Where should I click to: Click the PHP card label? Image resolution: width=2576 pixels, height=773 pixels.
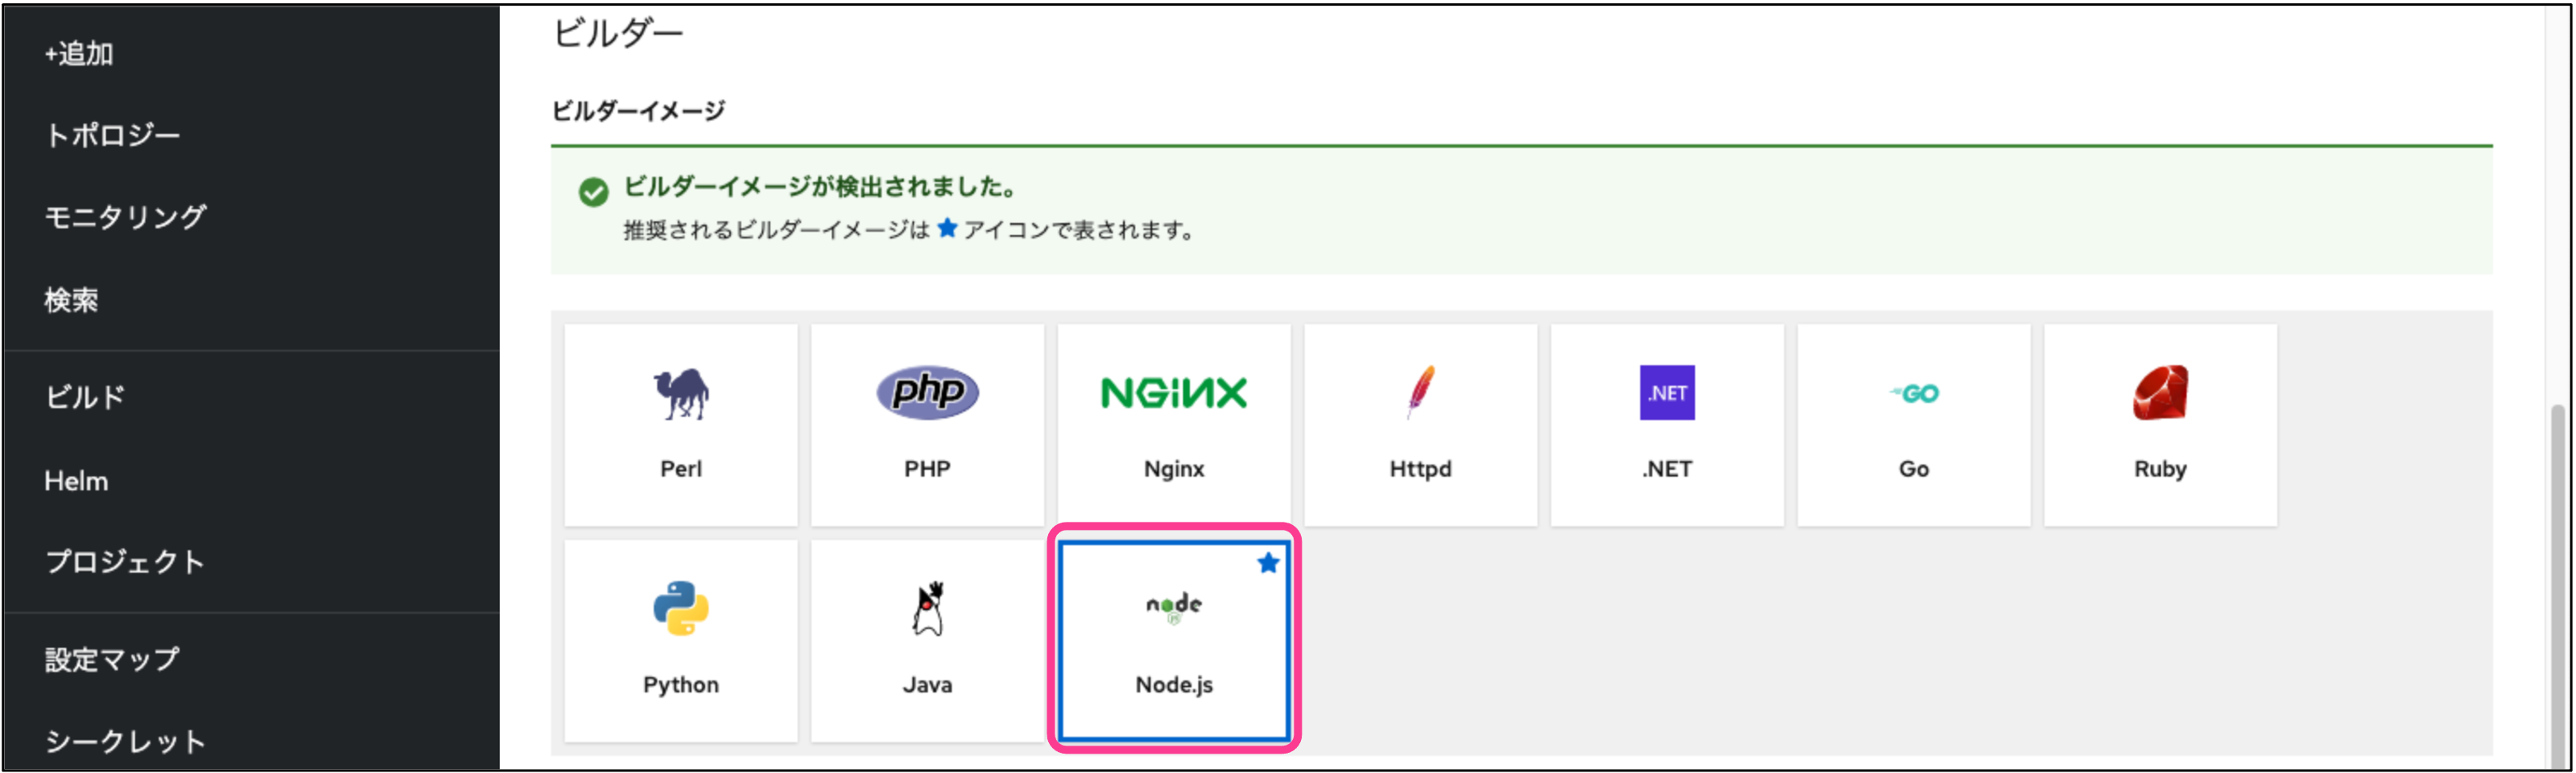pos(927,468)
